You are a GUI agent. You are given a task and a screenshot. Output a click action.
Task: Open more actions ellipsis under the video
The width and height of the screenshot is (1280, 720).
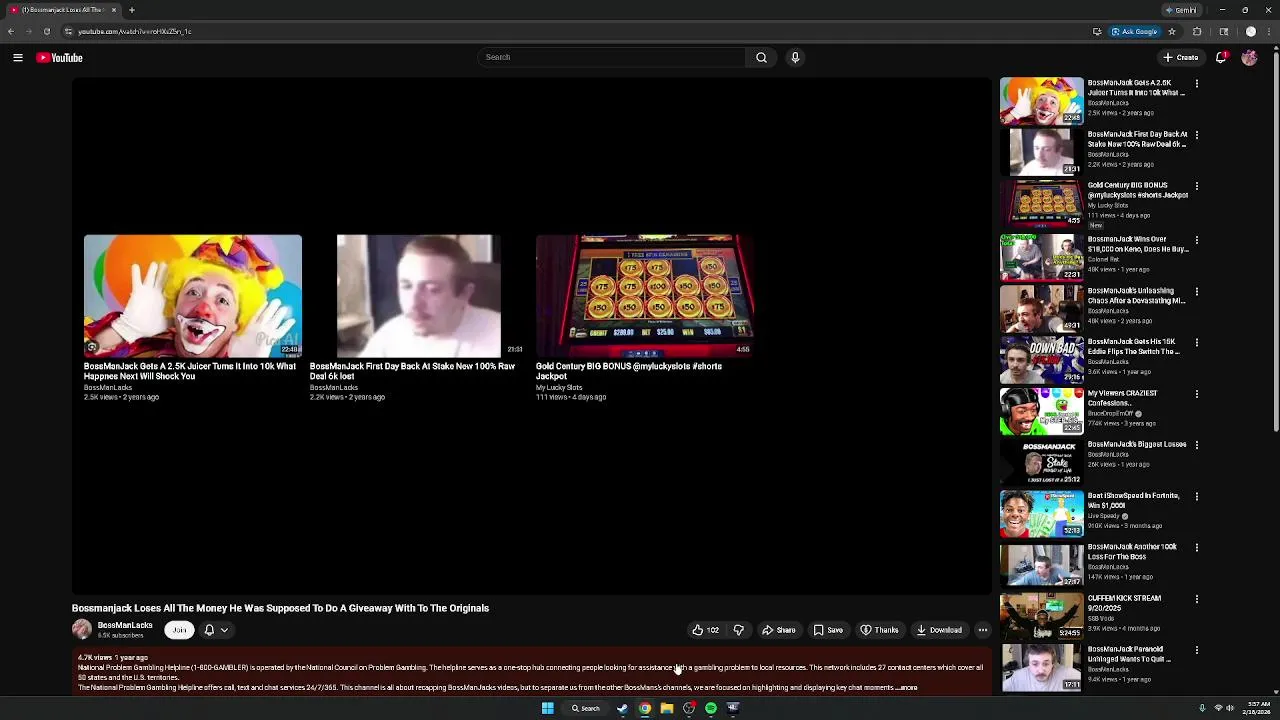tap(983, 630)
